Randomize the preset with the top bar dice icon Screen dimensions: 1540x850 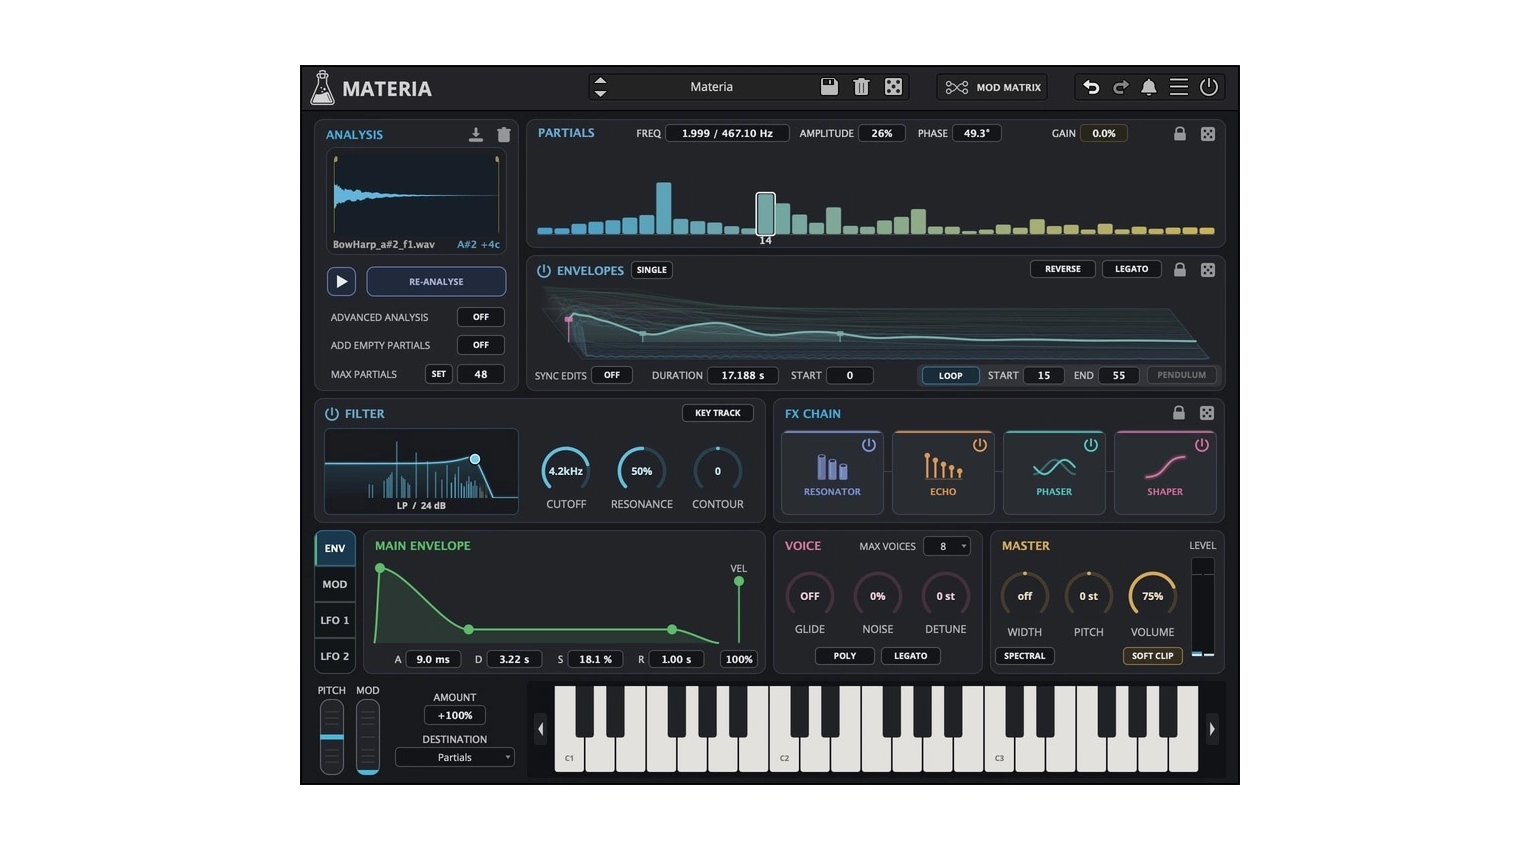point(893,87)
